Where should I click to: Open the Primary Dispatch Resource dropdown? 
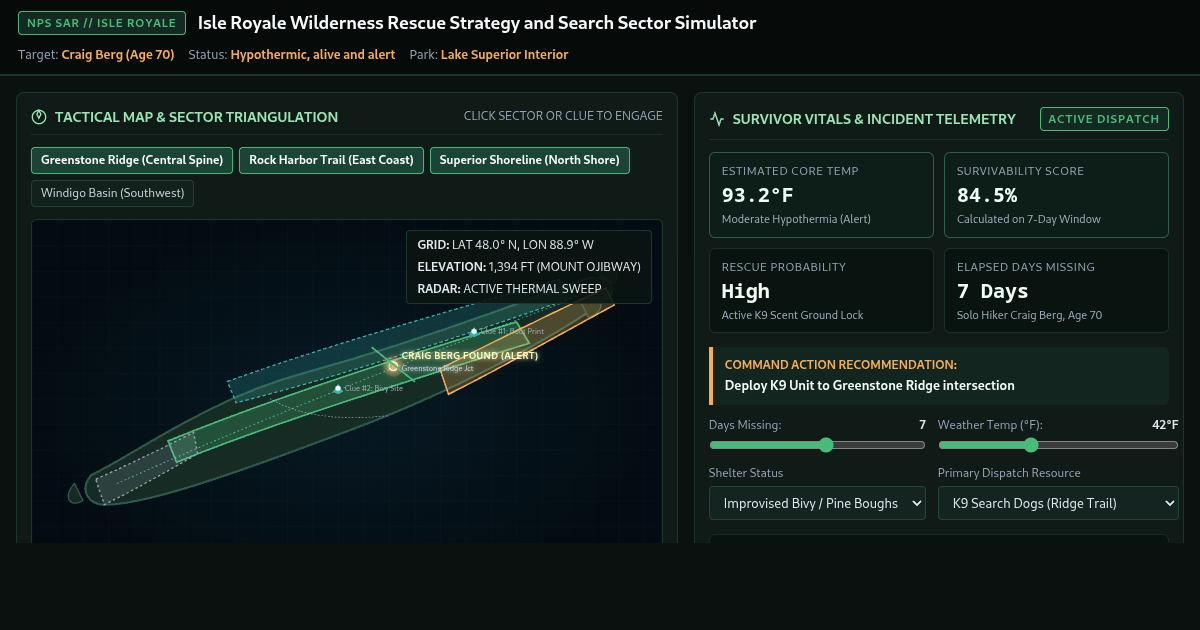[1058, 504]
